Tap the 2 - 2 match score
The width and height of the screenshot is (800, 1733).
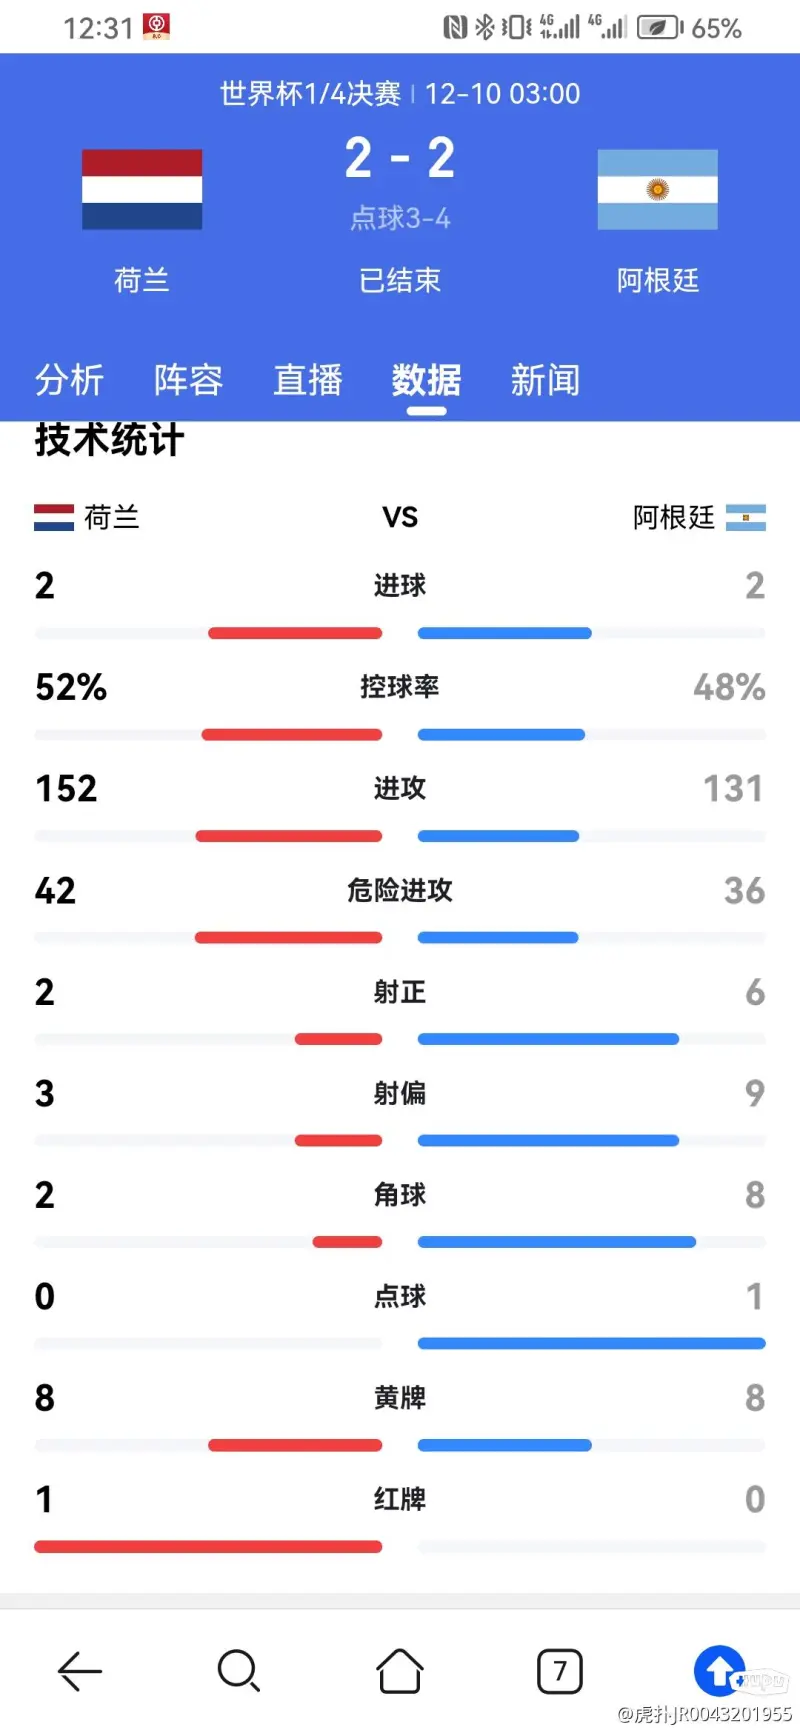point(400,158)
